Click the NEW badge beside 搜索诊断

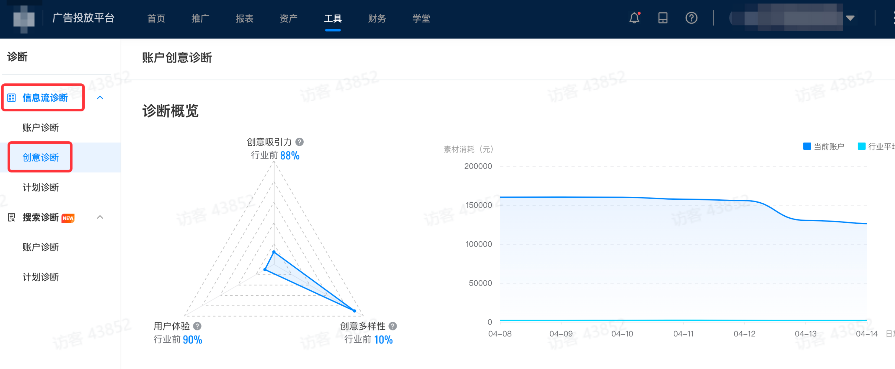pyautogui.click(x=68, y=218)
